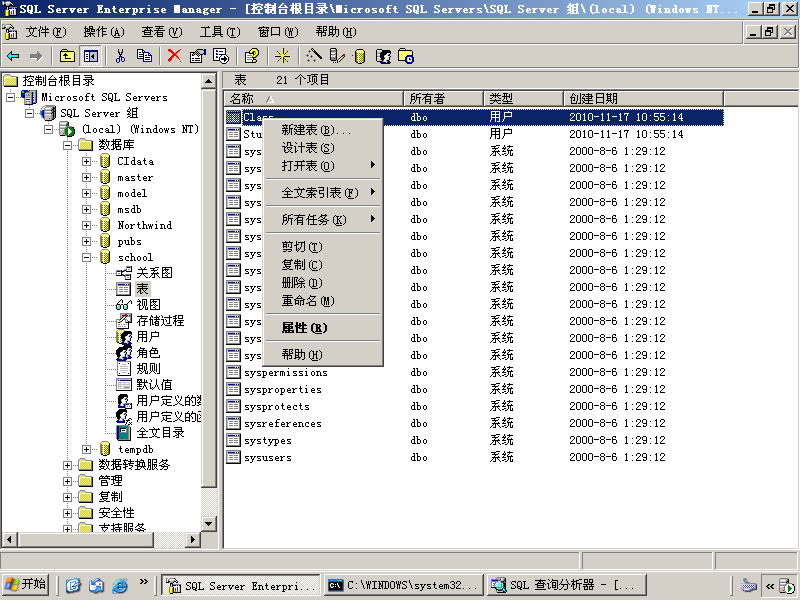Click the New job folder toolbar icon
The width and height of the screenshot is (800, 600).
(406, 56)
